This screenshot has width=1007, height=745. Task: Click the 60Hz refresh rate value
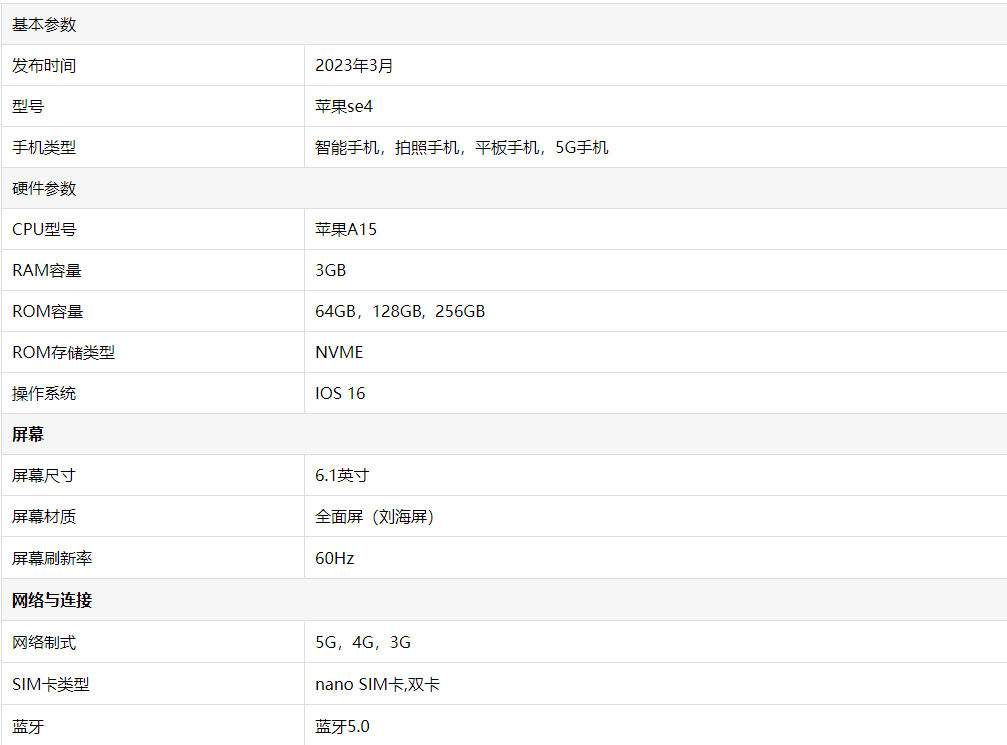click(x=335, y=558)
